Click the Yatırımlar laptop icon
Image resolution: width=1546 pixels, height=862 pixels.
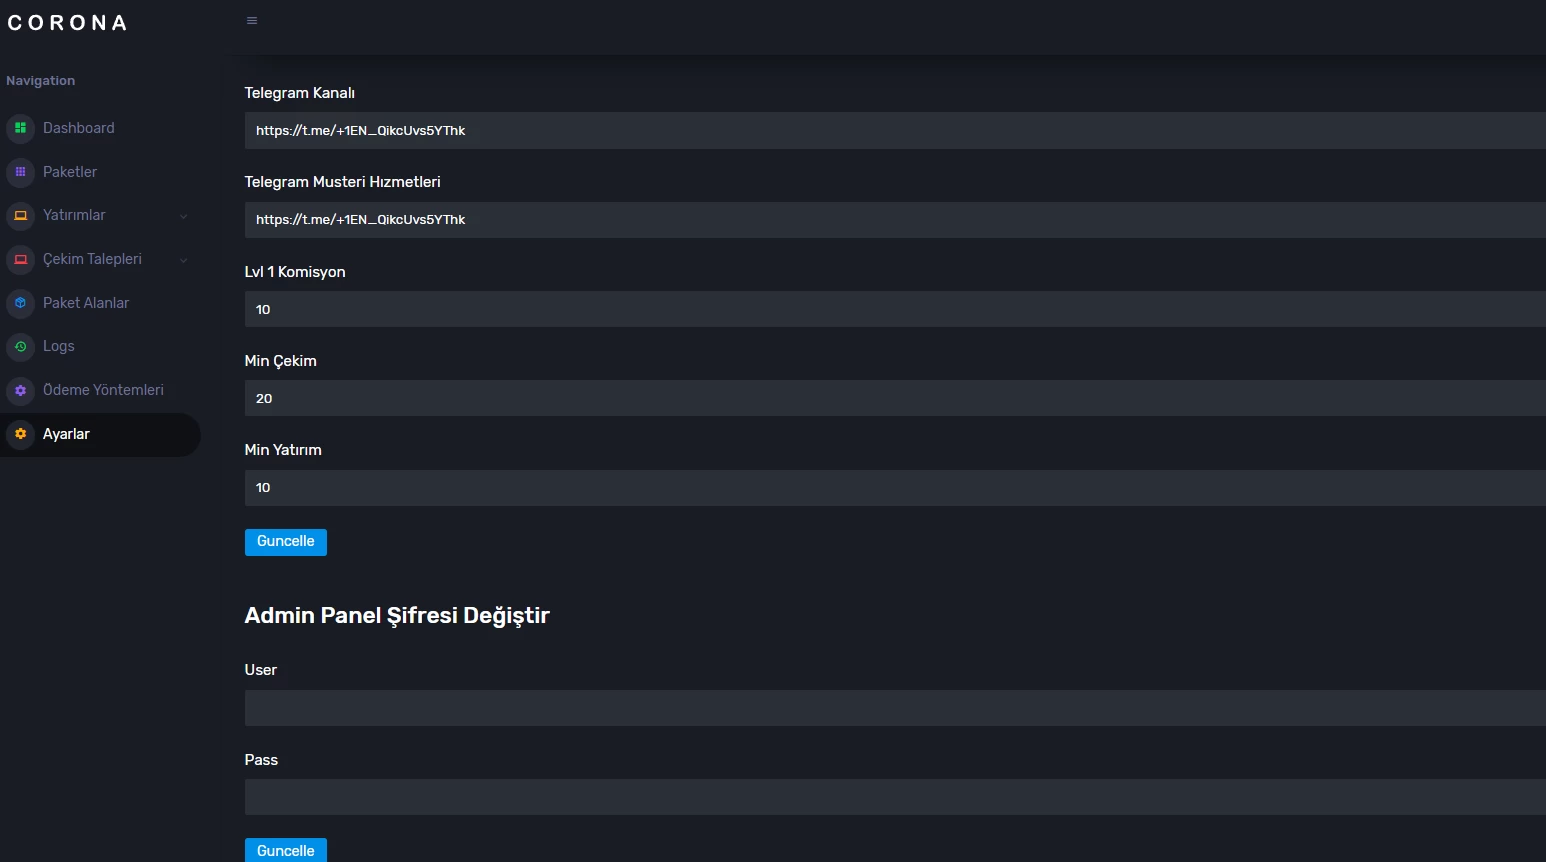pyautogui.click(x=20, y=216)
